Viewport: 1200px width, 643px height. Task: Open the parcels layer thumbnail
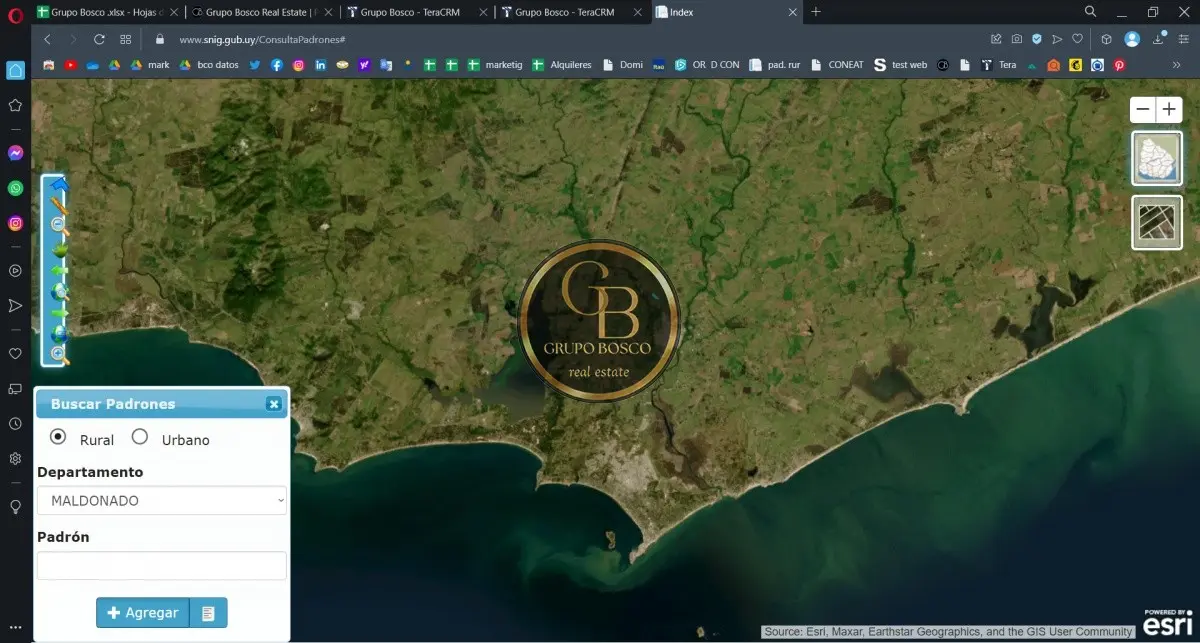1157,222
